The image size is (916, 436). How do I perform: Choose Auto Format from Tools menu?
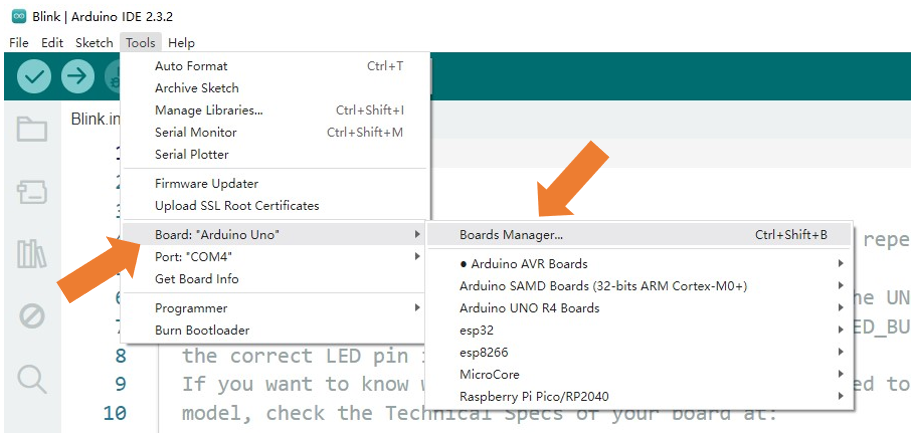(x=275, y=66)
